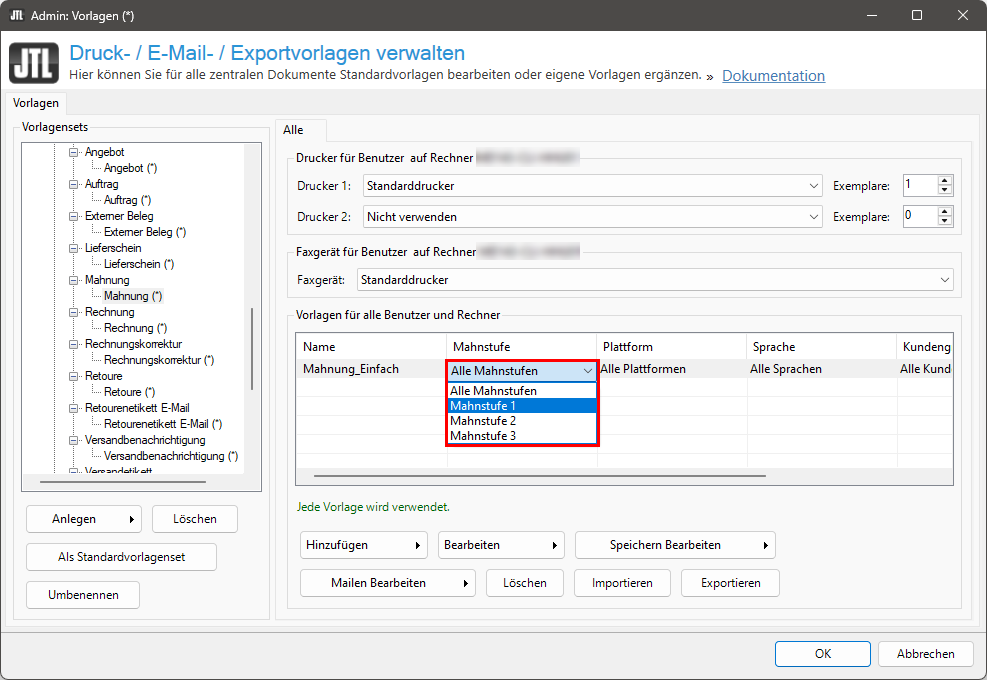Increase Exemplare for Drucker 2
Viewport: 987px width, 680px height.
pyautogui.click(x=944, y=212)
